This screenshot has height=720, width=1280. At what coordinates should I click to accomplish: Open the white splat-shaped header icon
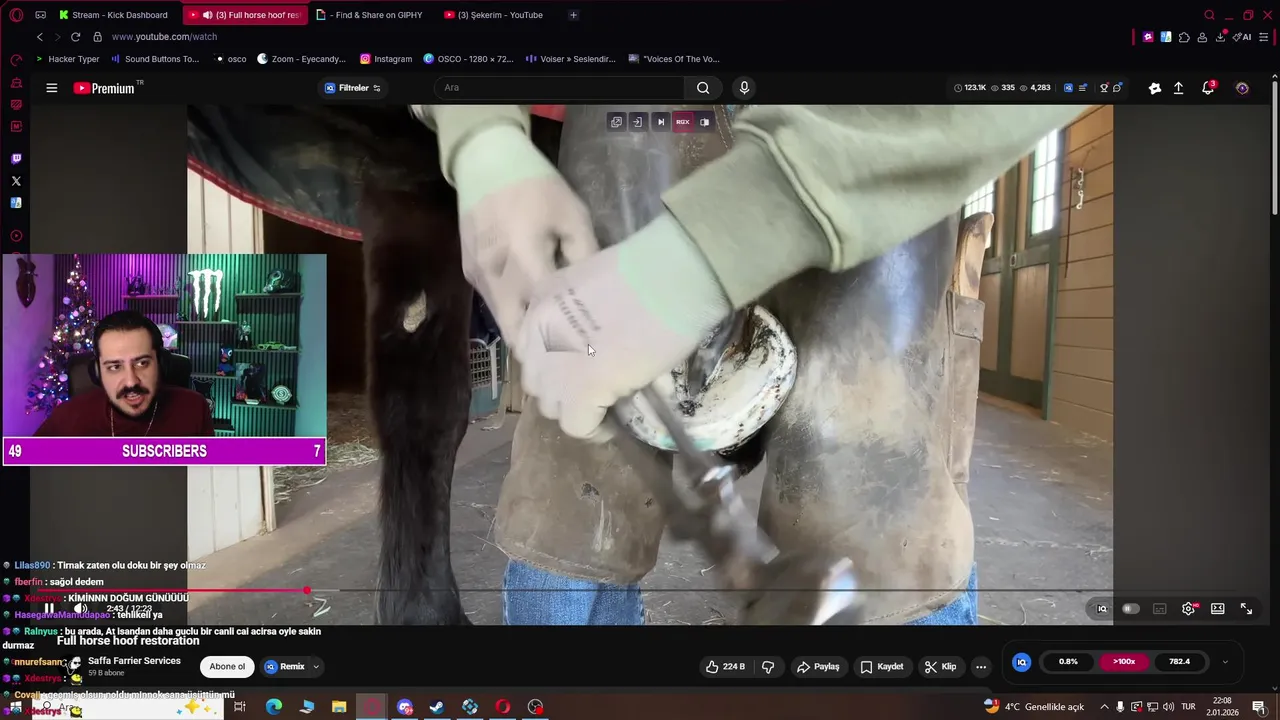tap(1155, 88)
